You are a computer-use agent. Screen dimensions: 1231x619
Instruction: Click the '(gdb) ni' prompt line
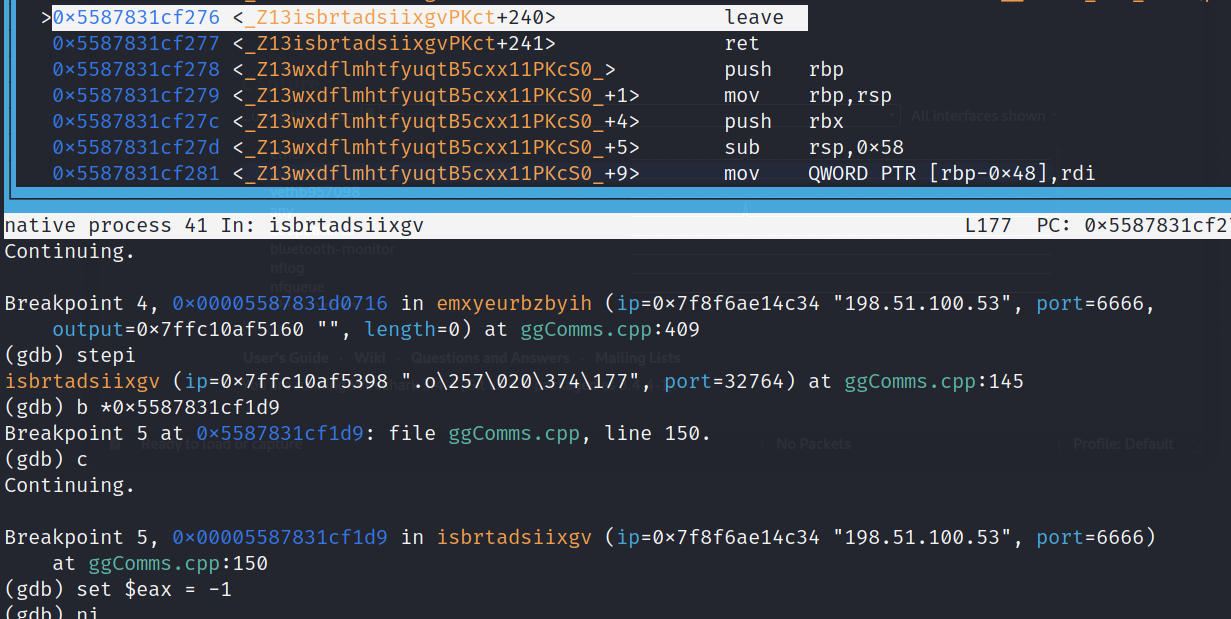tap(52, 612)
